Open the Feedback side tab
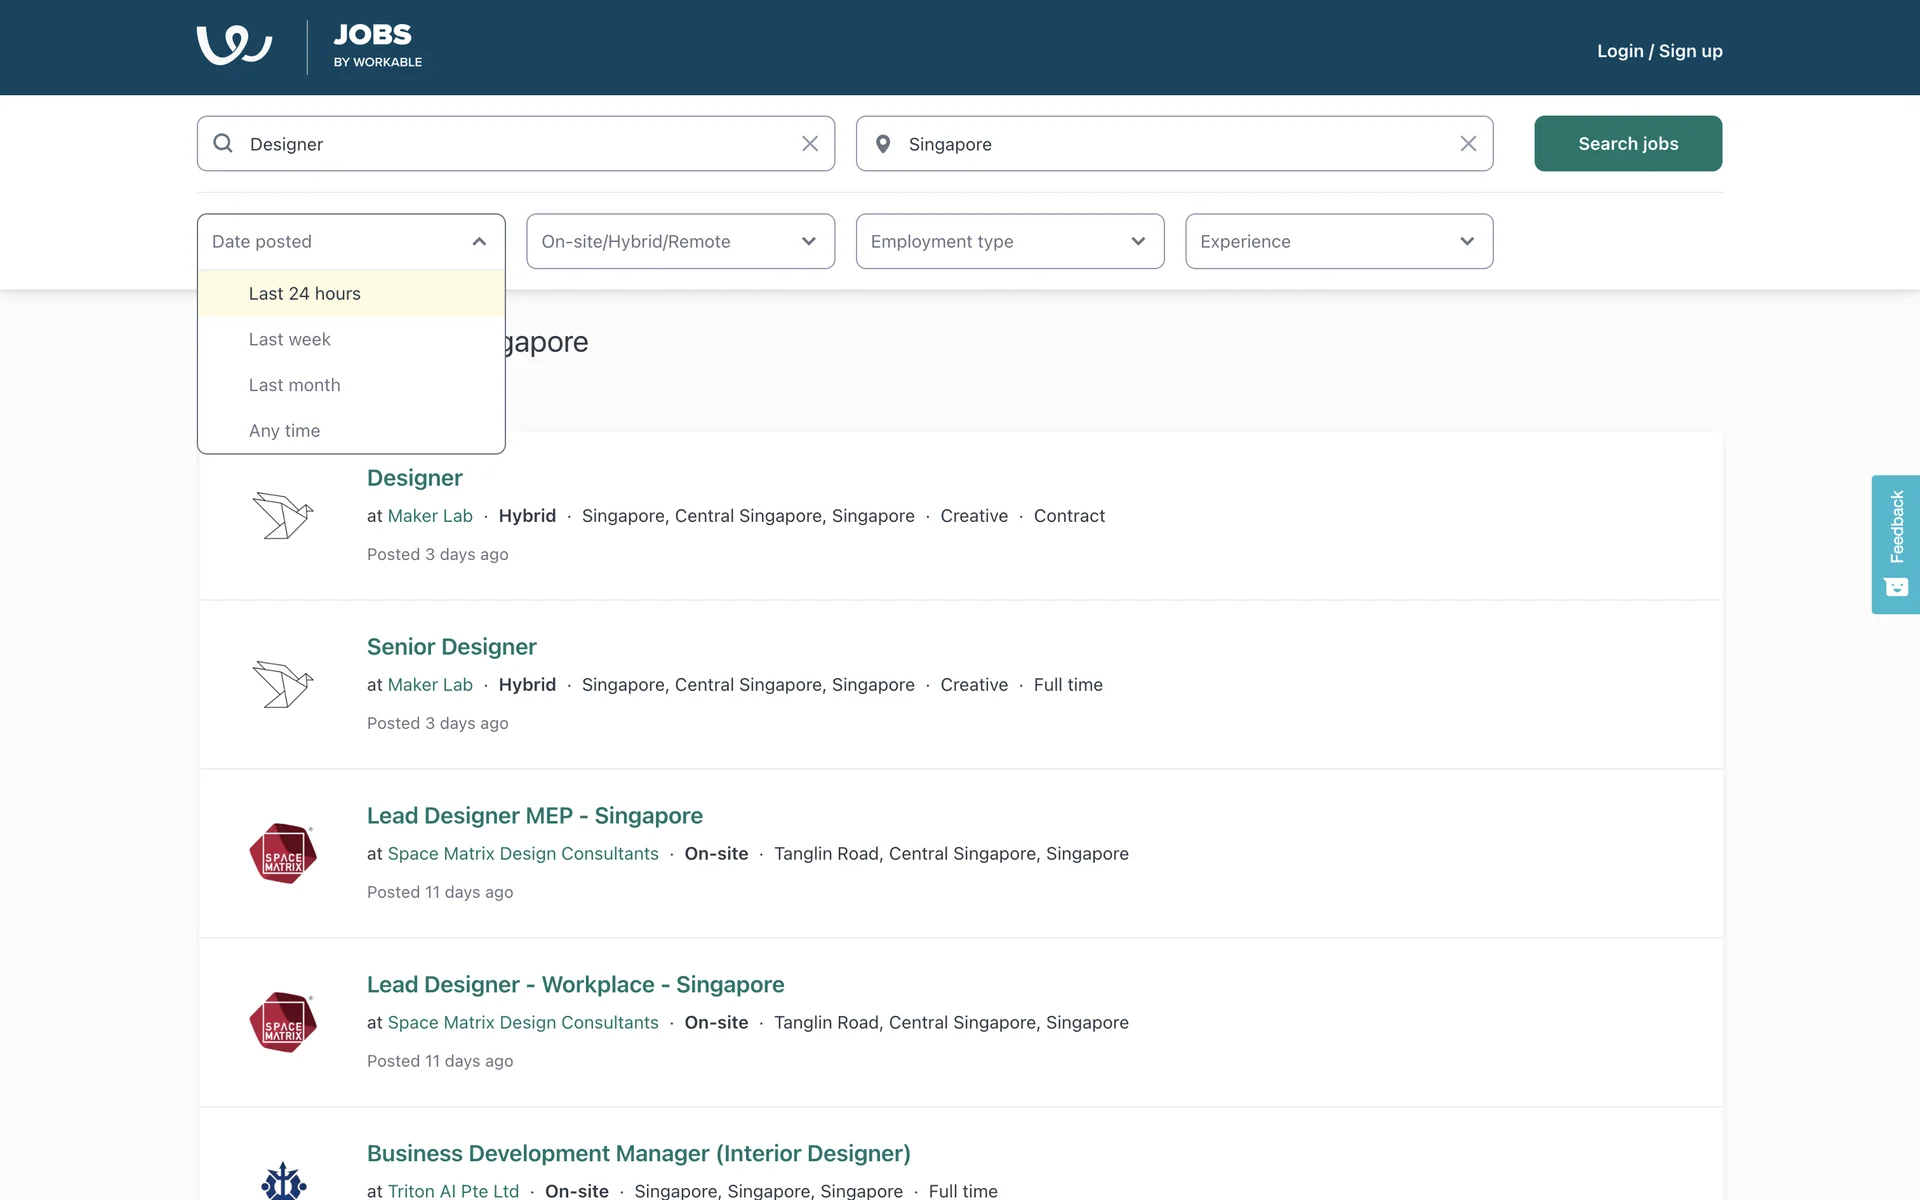Screen dimensions: 1920x1200 [1895, 544]
